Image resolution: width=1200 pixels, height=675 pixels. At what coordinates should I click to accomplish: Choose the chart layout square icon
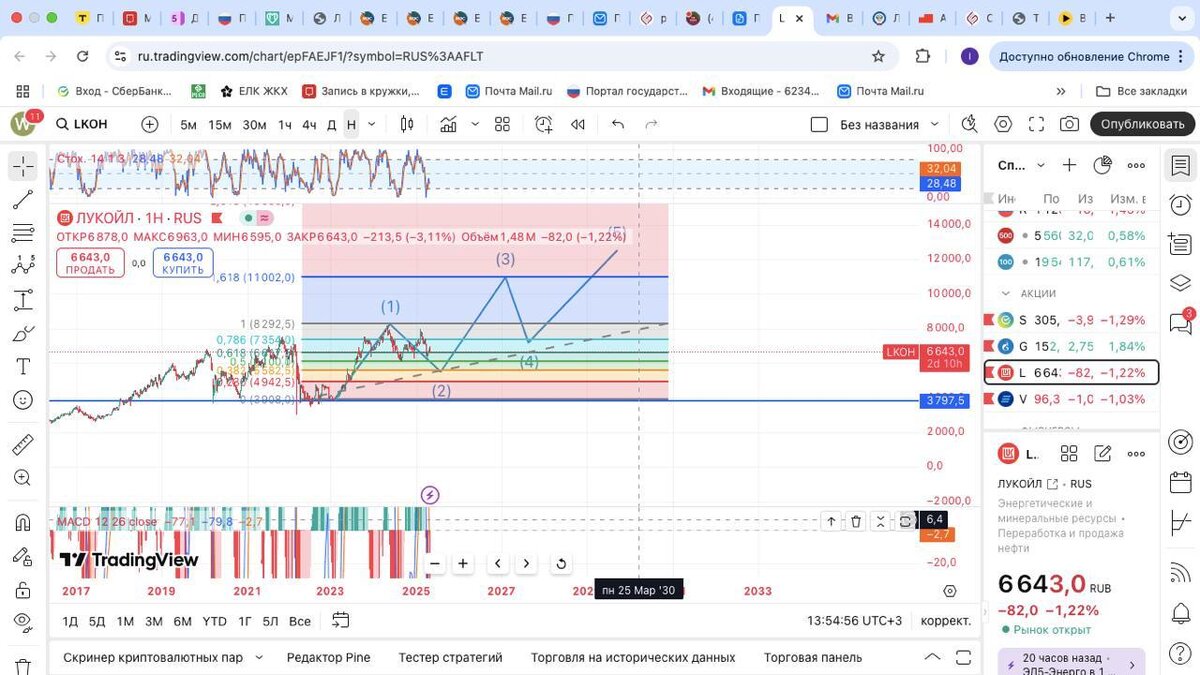(819, 125)
